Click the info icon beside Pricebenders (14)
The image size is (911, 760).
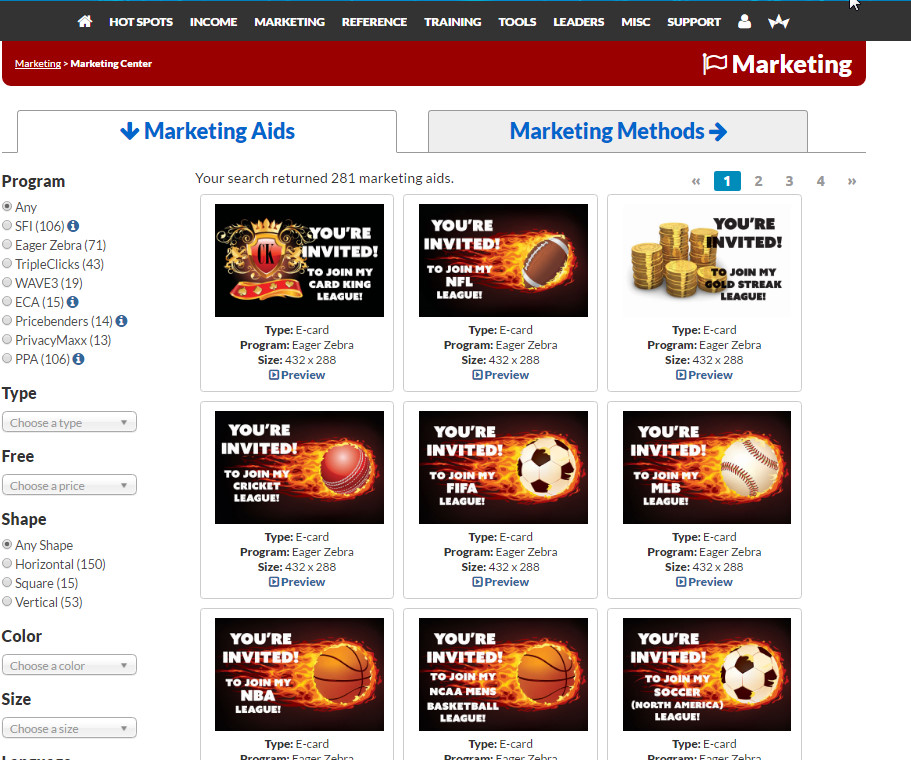121,321
